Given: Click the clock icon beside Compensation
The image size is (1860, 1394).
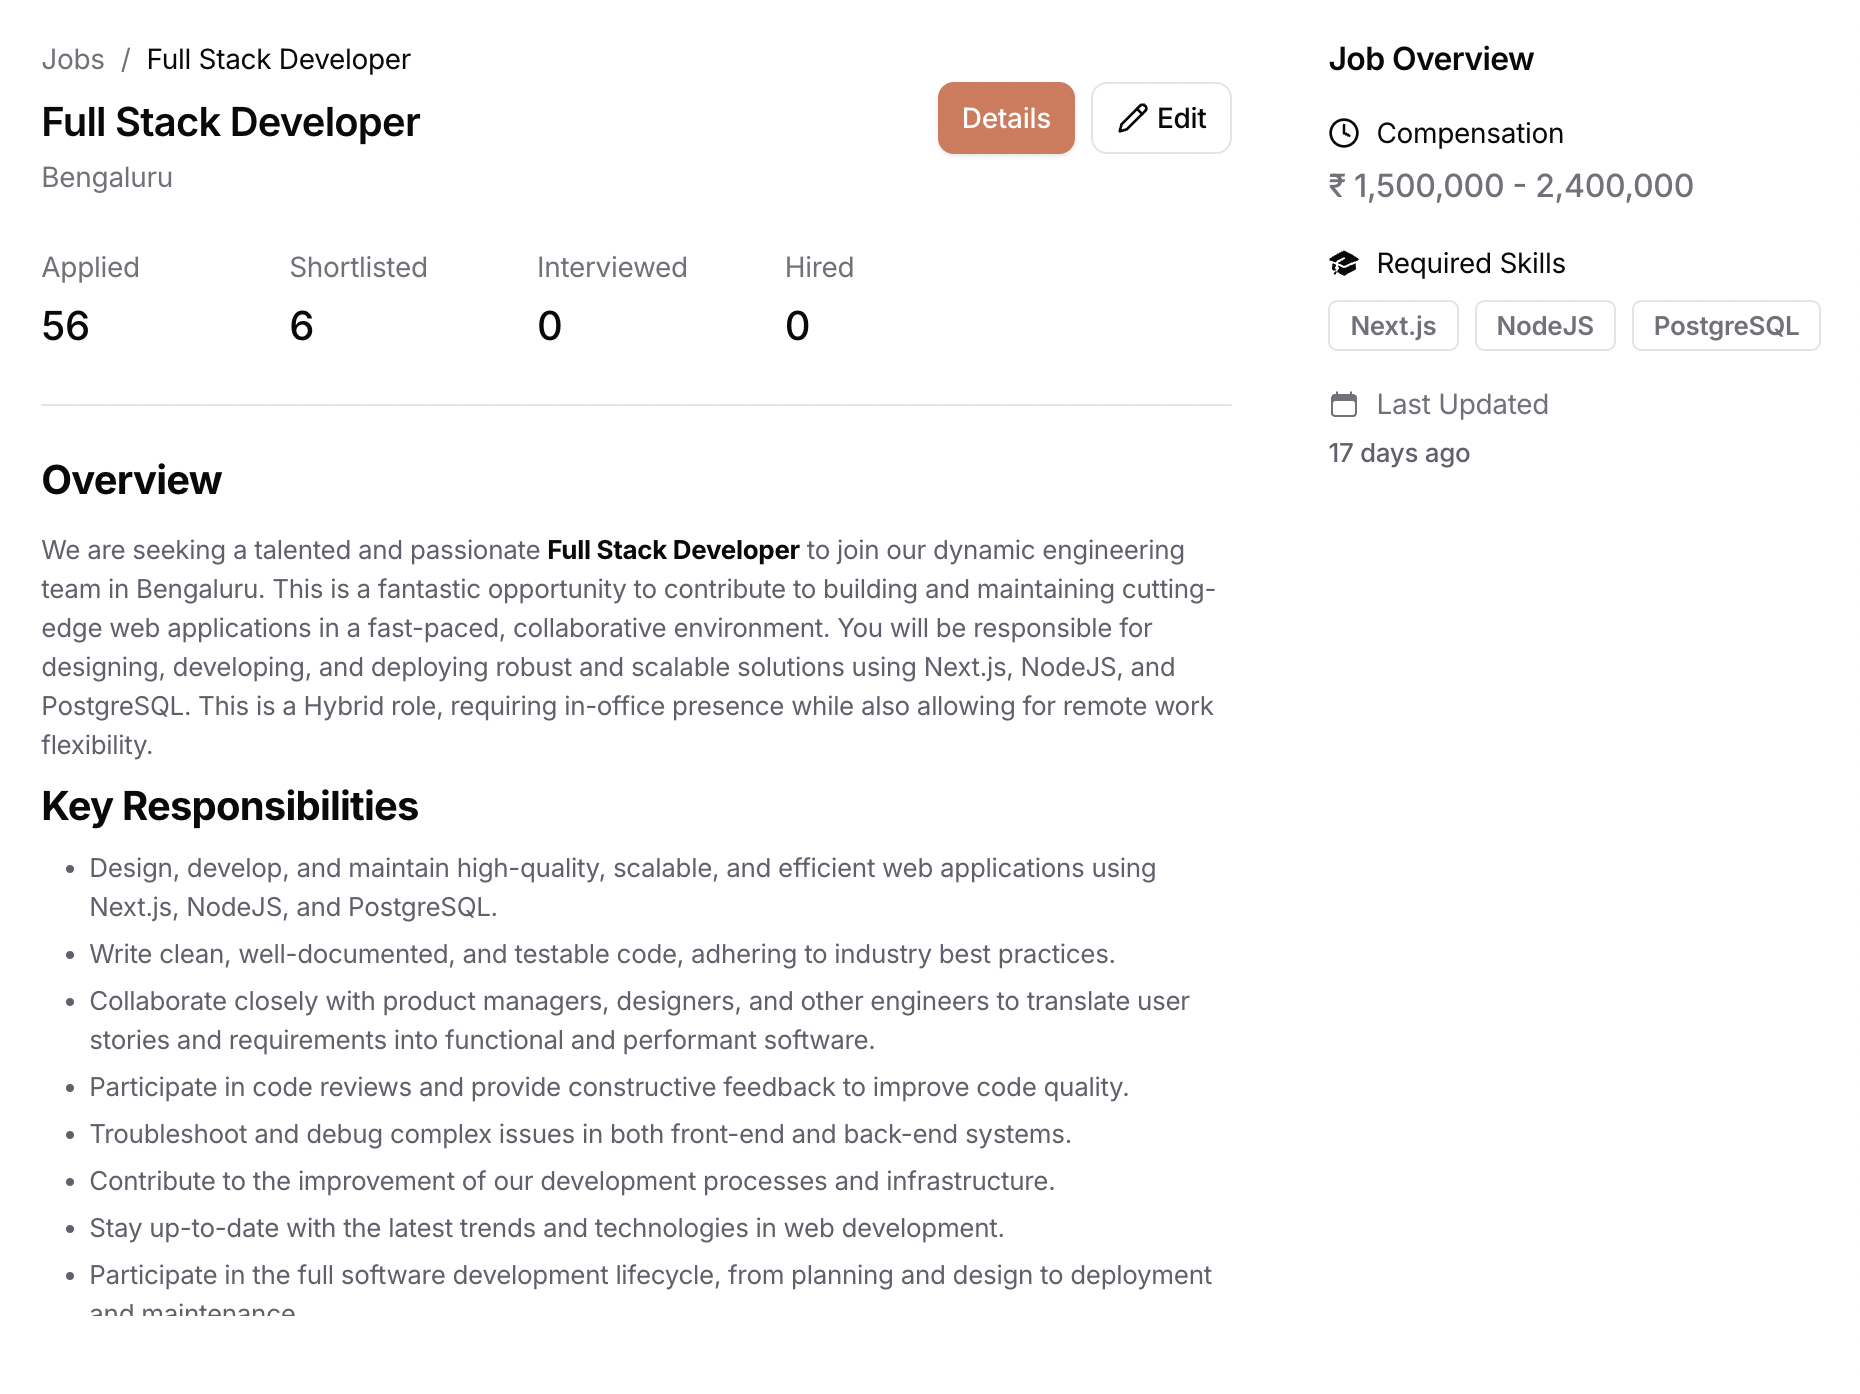Looking at the screenshot, I should pyautogui.click(x=1343, y=133).
